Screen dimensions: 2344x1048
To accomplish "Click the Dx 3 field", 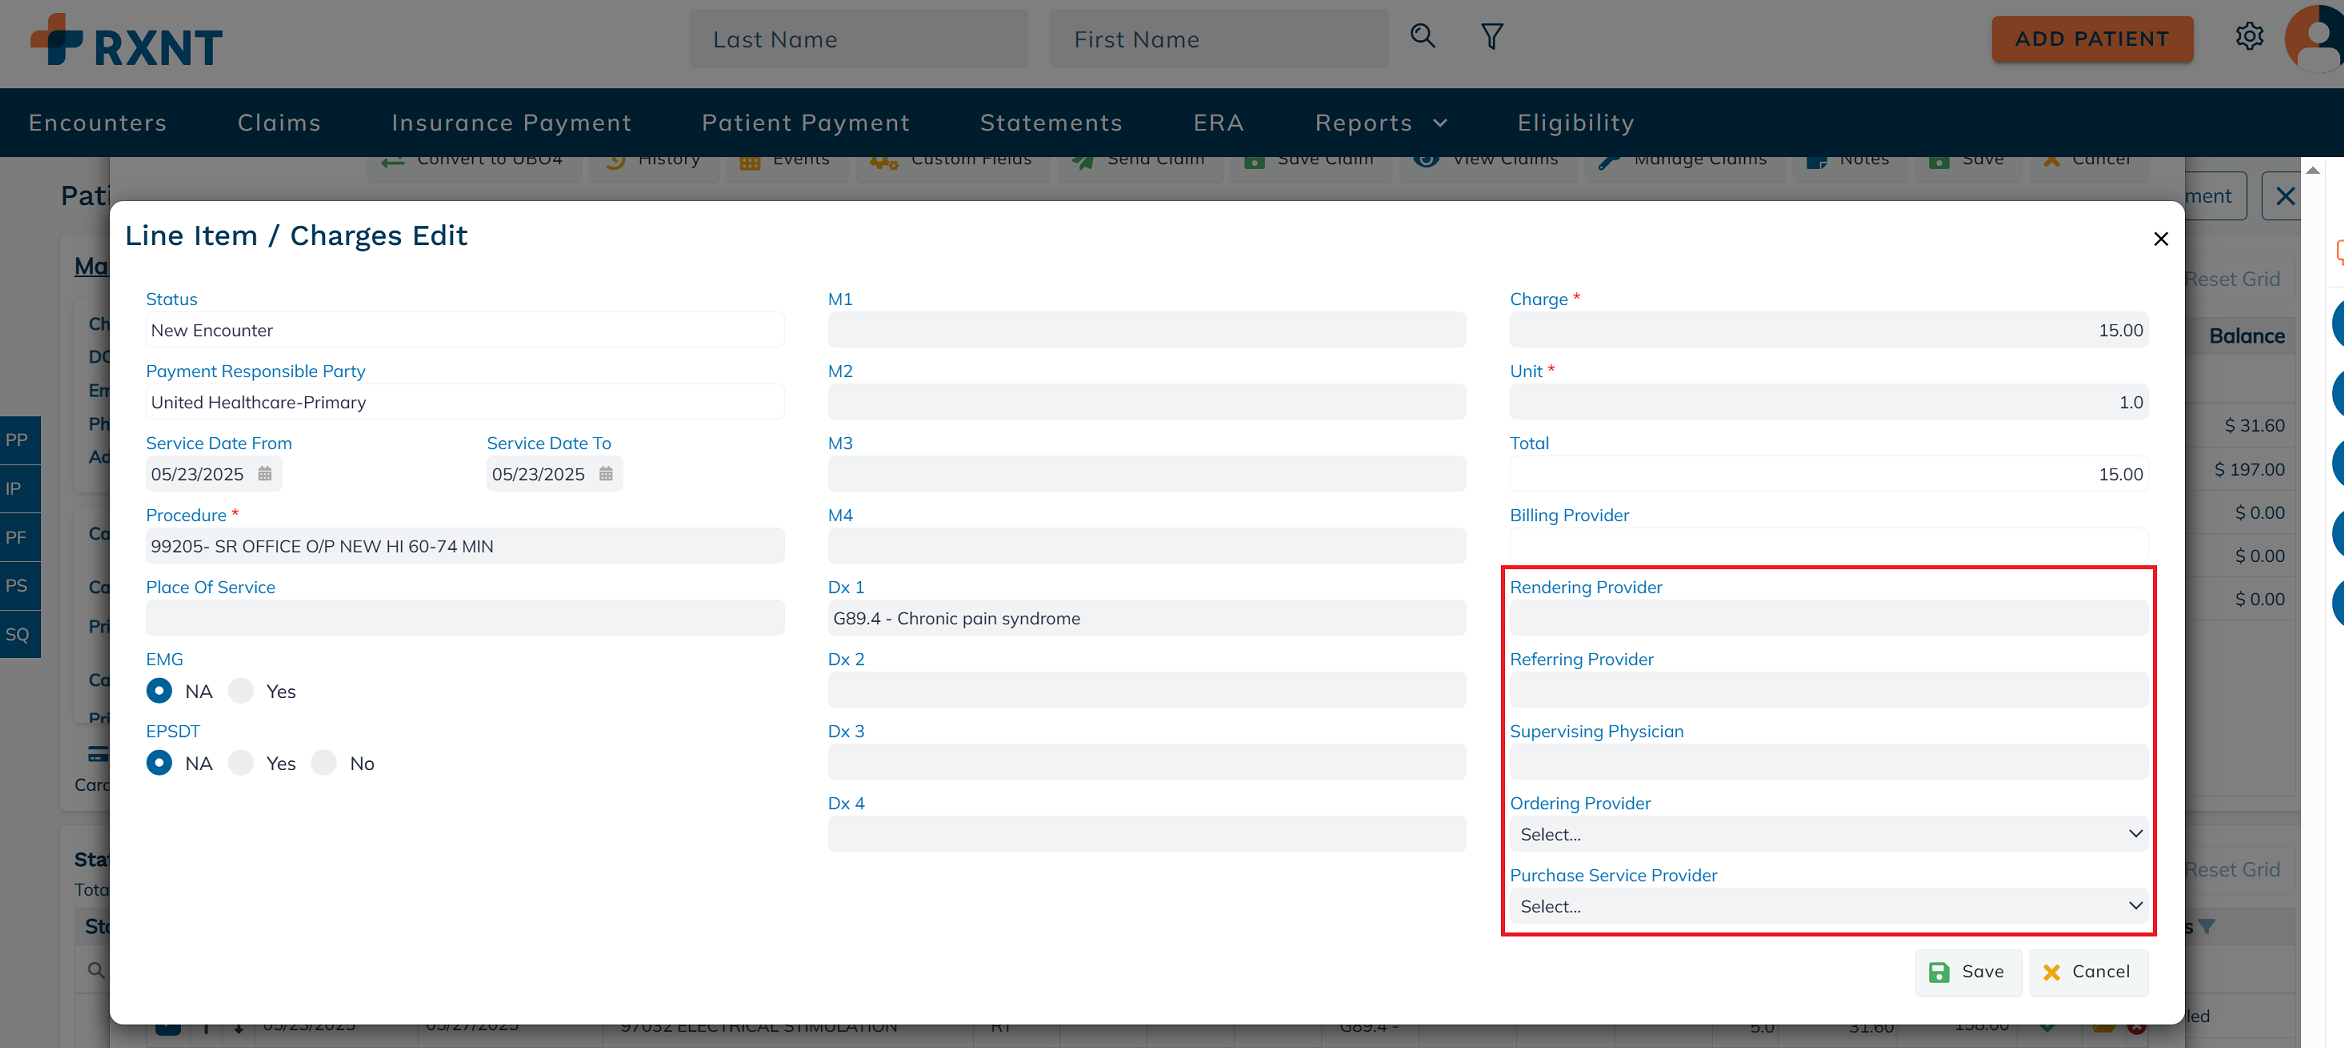I will pos(1147,762).
